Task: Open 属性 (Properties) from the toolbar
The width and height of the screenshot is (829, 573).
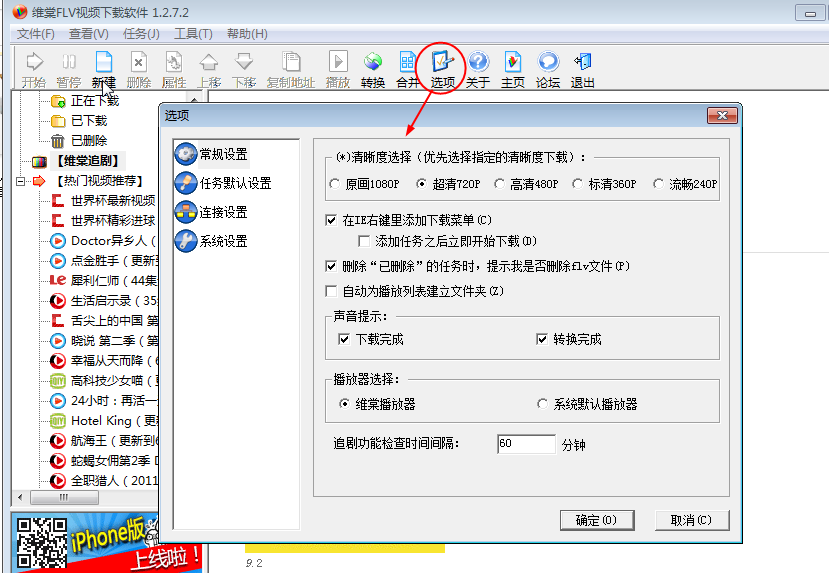Action: [173, 69]
